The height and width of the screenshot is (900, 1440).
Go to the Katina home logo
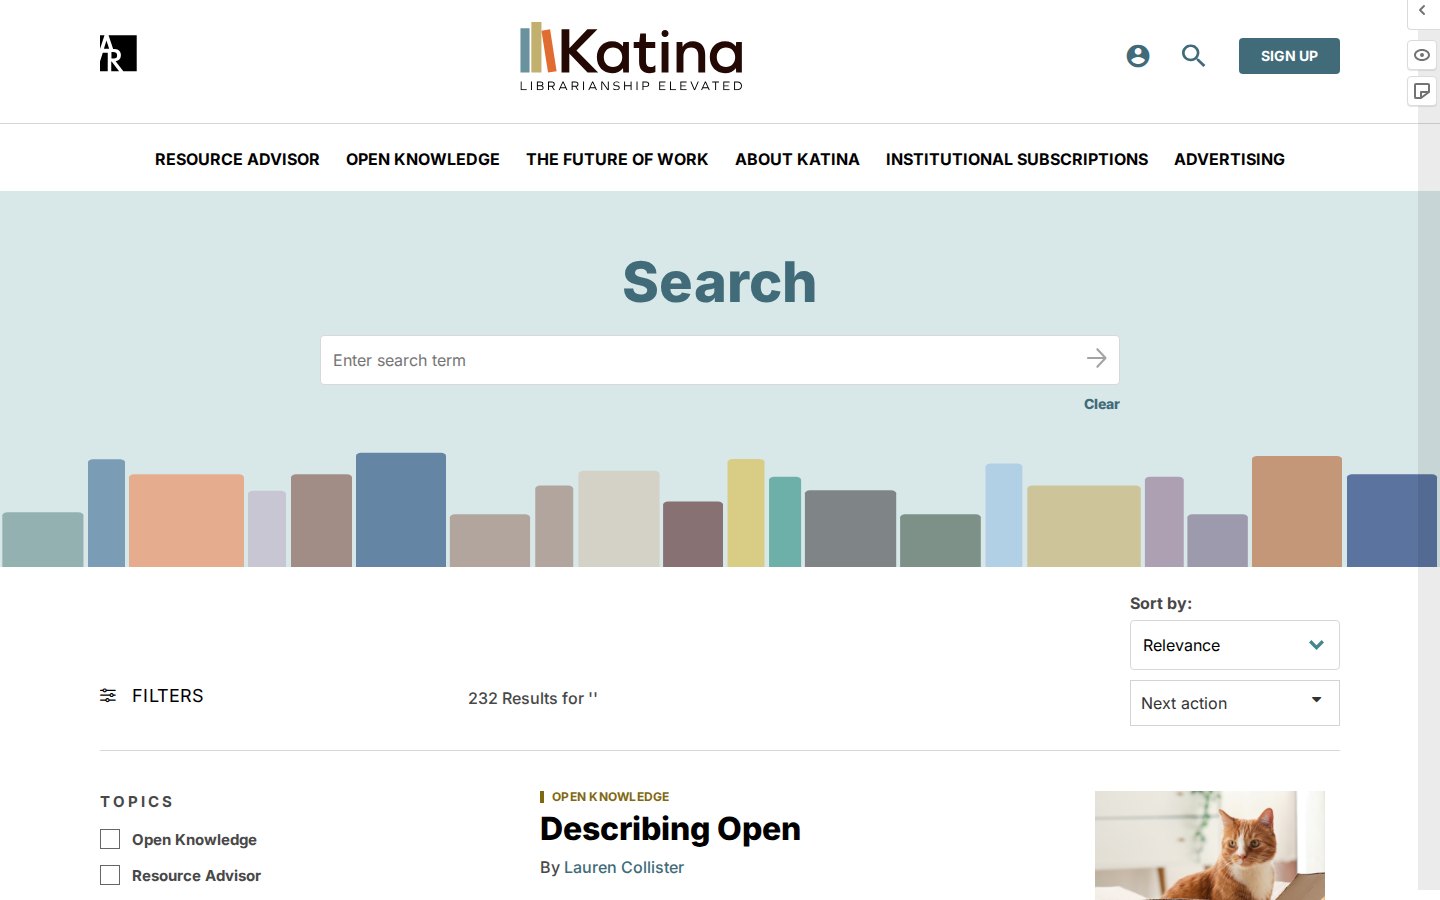[x=631, y=56]
